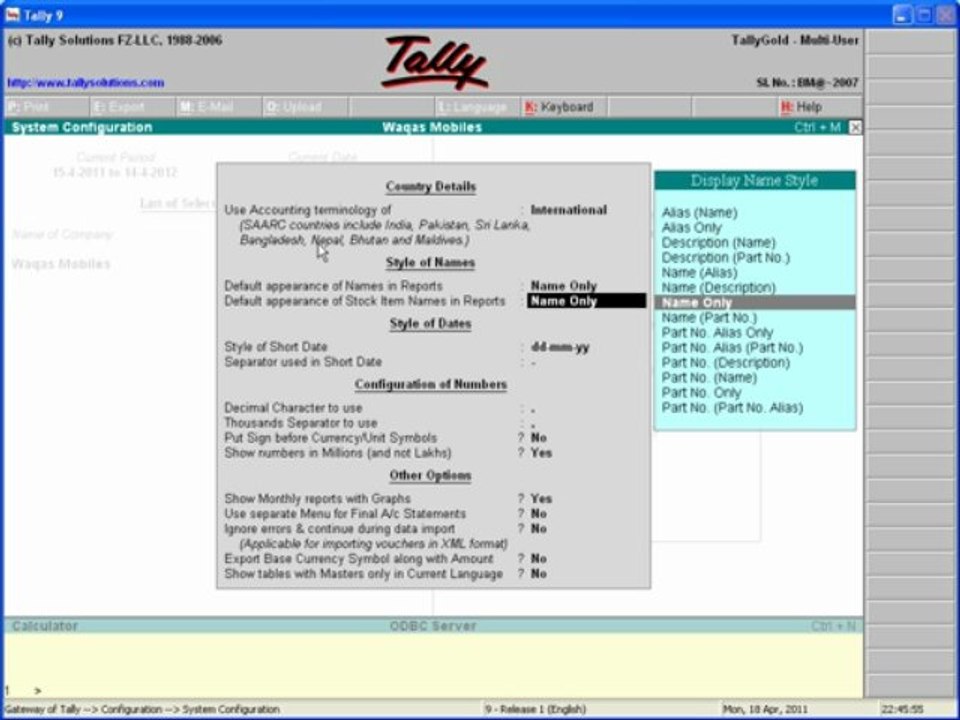
Task: Click Name Only value for Names in Reports
Action: point(563,285)
